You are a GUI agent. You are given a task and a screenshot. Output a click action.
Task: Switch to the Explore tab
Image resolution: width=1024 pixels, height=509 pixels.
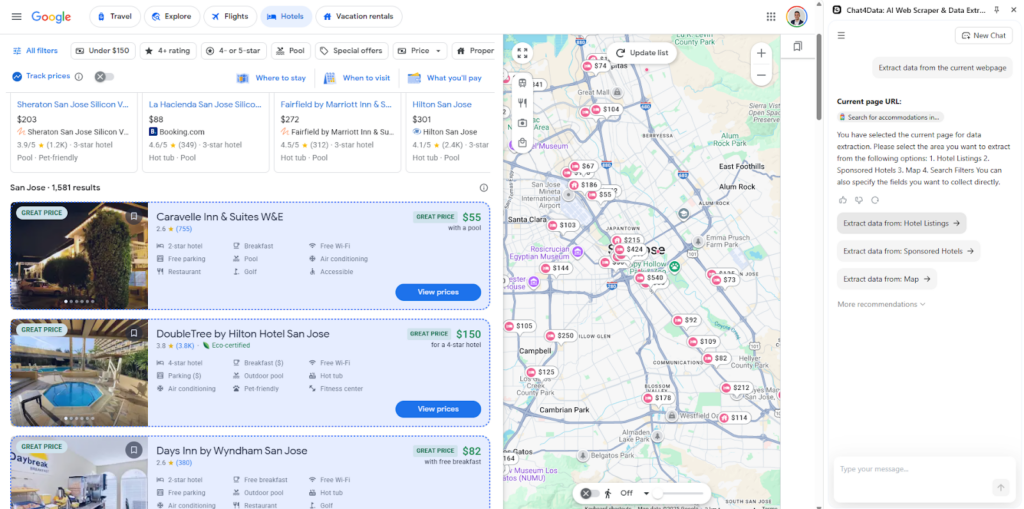[172, 16]
